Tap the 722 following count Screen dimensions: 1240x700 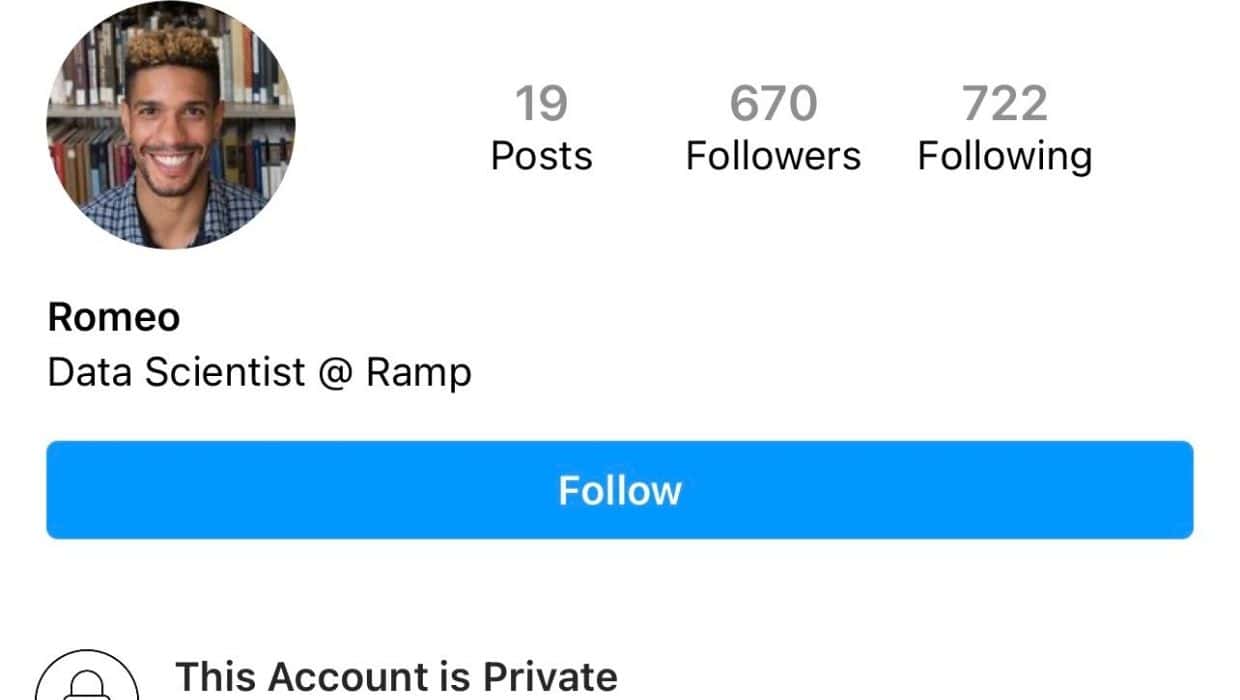[1004, 104]
